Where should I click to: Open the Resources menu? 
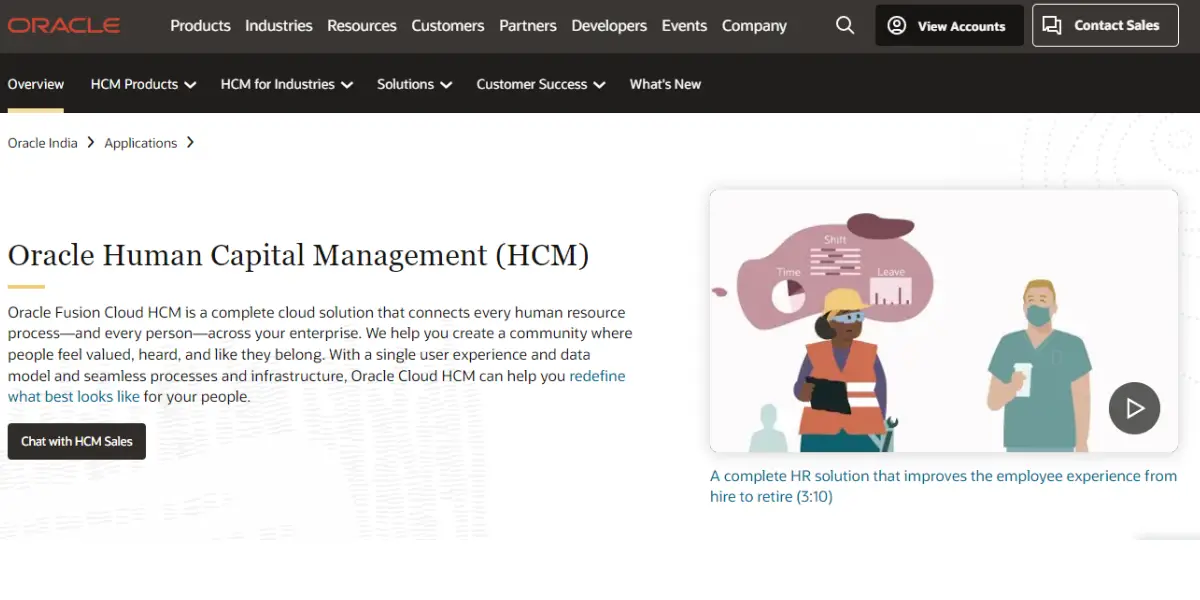(362, 26)
